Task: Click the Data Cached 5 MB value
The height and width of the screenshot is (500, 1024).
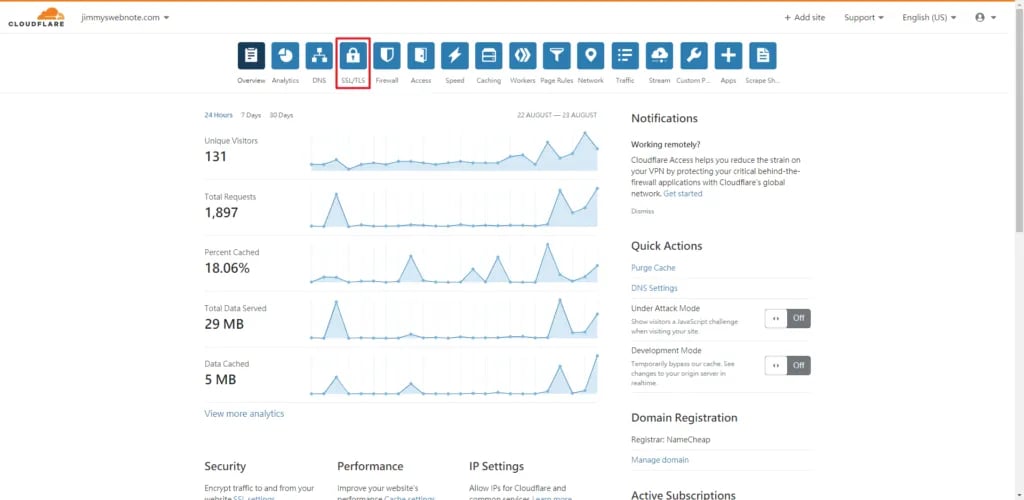Action: click(220, 380)
